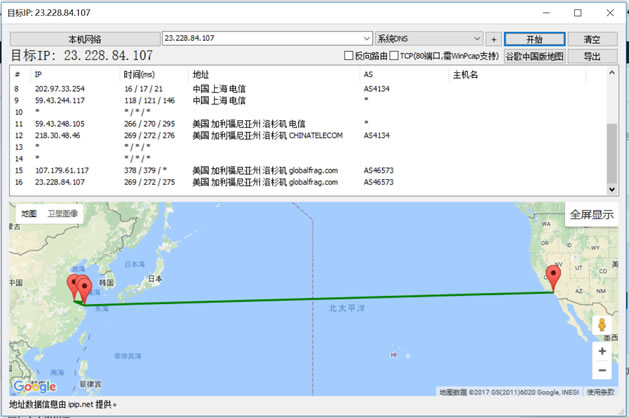This screenshot has height=418, width=629.
Task: Enable the 反向路由 checkbox
Action: coord(348,56)
